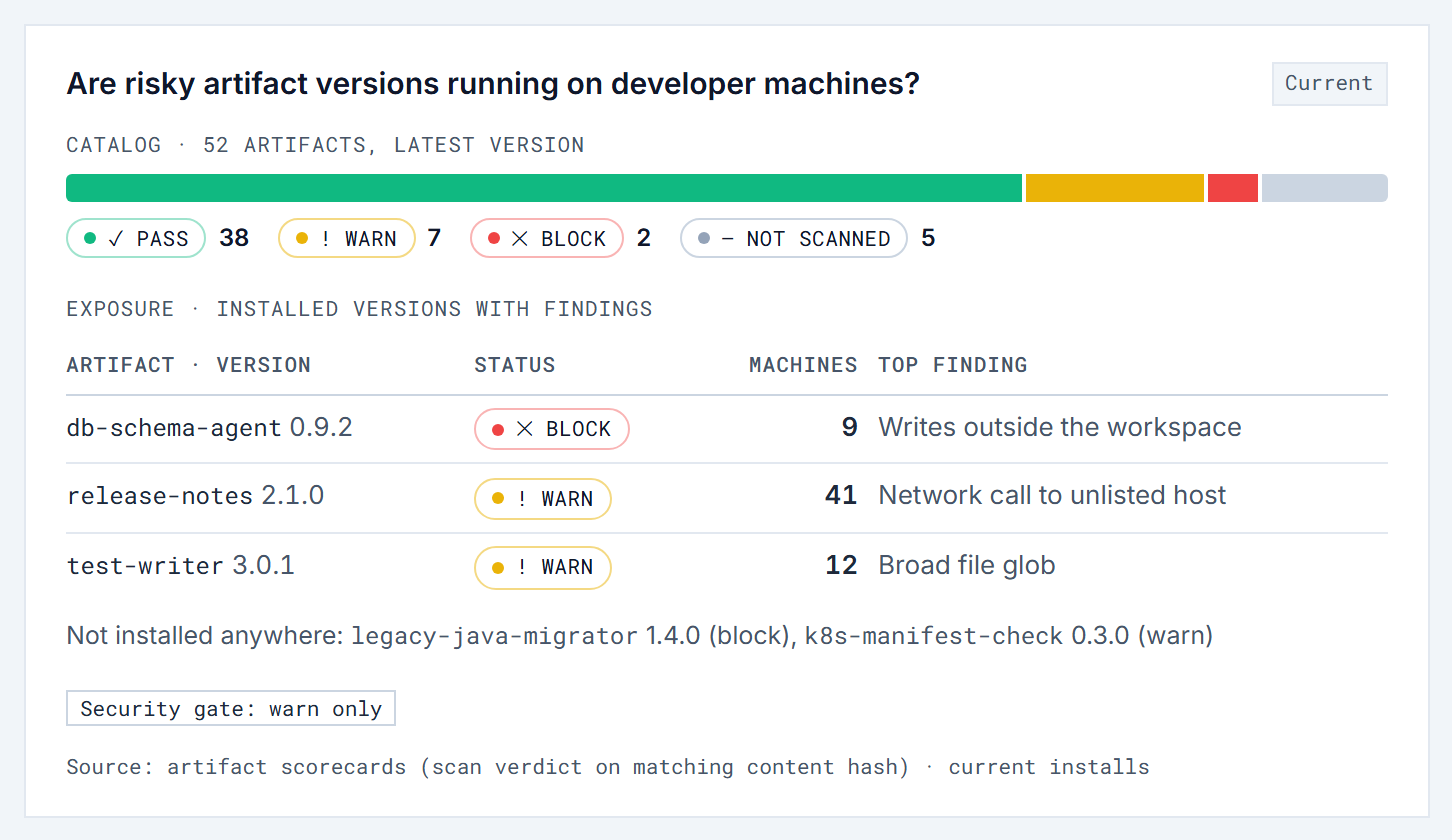Select the PASS legend pill
This screenshot has height=840, width=1452.
pyautogui.click(x=136, y=238)
